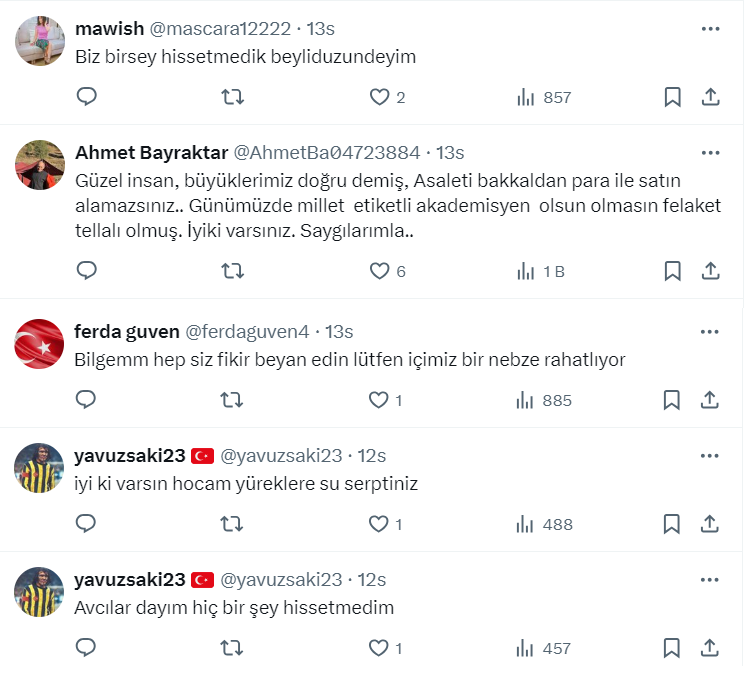Screen dimensions: 745x677
Task: Open more options on mawish's tweet
Action: (710, 29)
